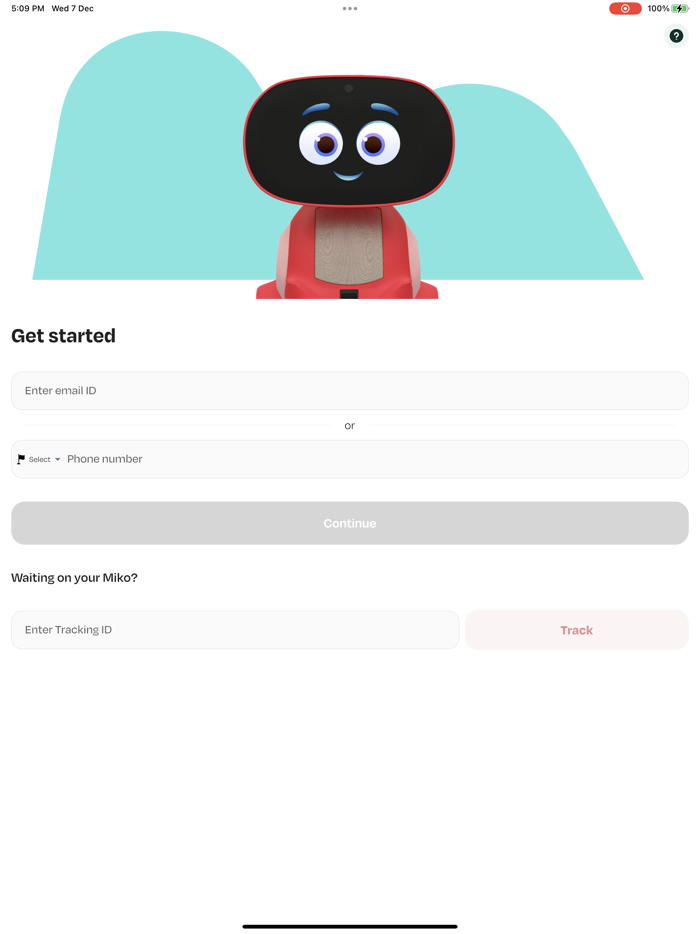Image resolution: width=700 pixels, height=934 pixels.
Task: Tap the battery status icon
Action: [680, 8]
